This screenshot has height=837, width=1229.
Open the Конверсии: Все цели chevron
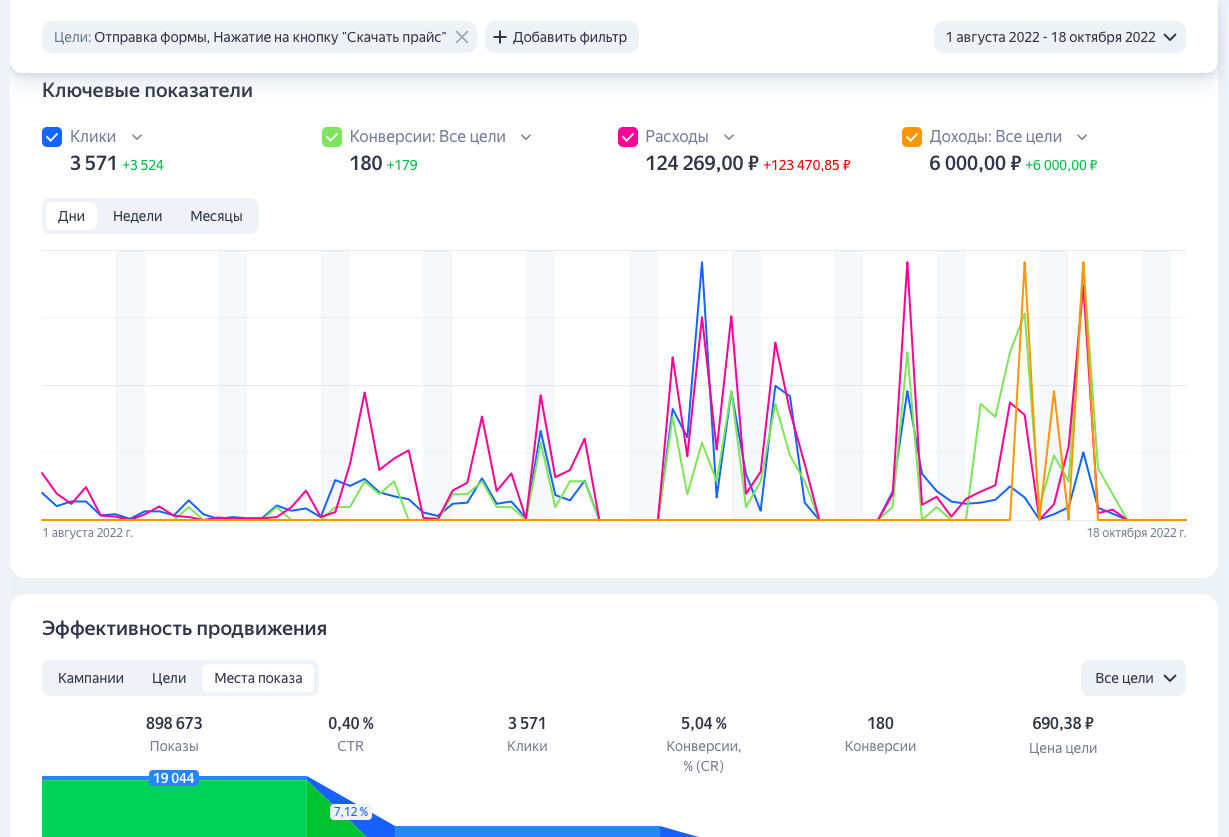(526, 137)
